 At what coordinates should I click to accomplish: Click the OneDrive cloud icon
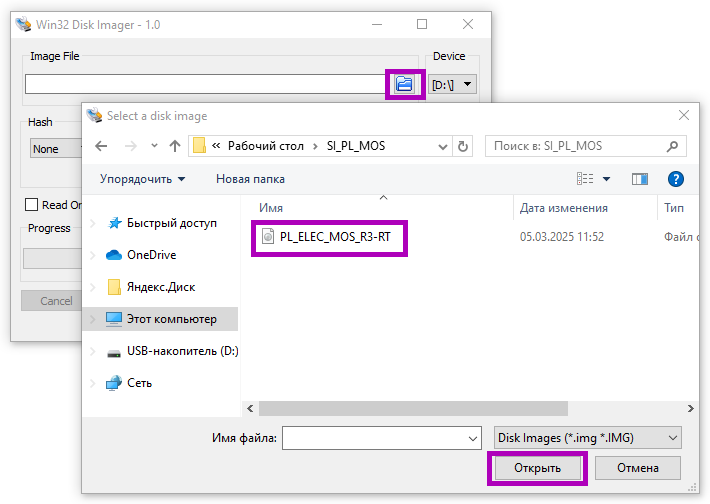point(114,255)
